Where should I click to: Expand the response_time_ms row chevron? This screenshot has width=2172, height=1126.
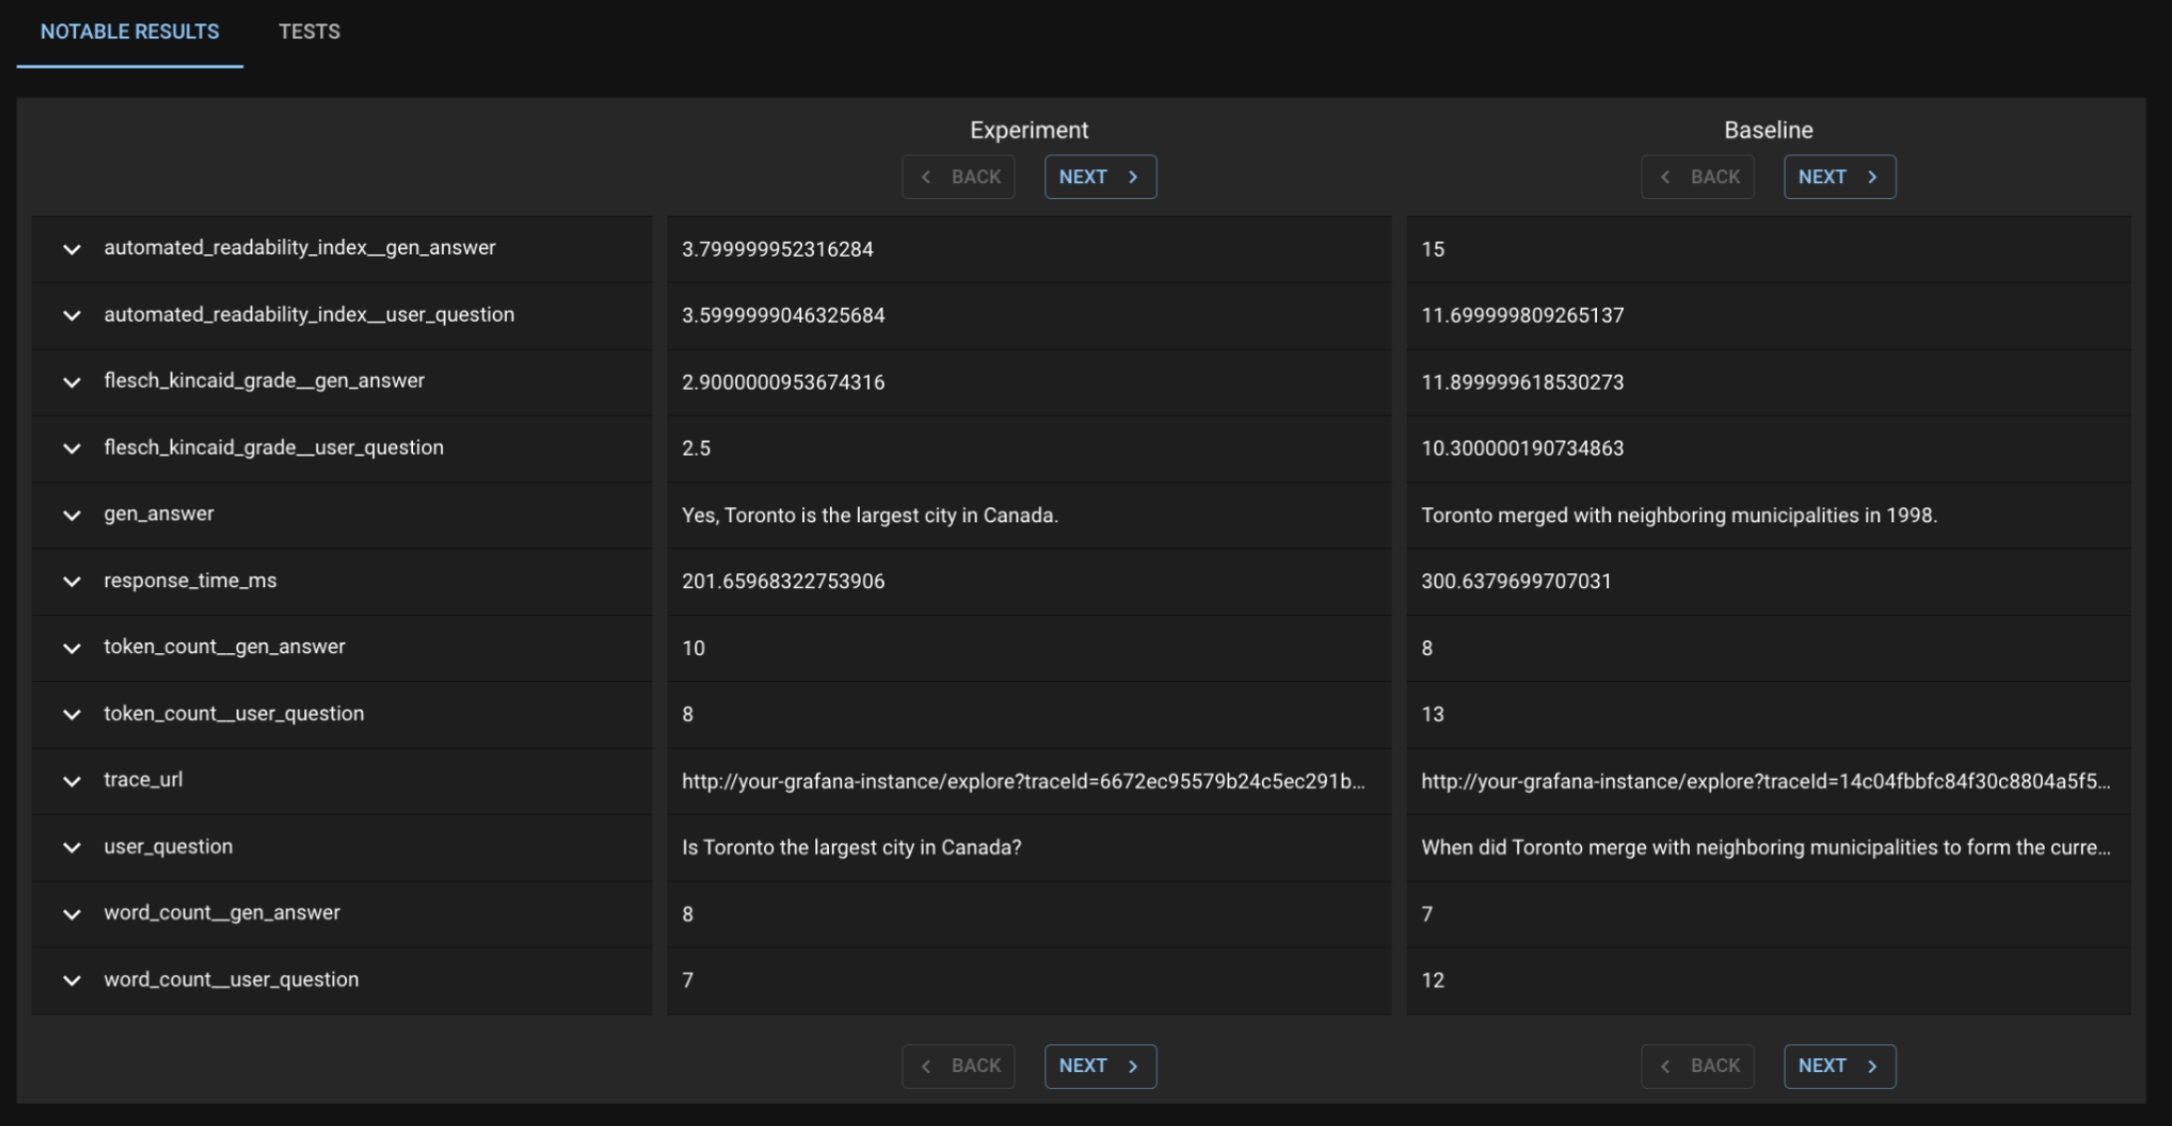coord(71,581)
